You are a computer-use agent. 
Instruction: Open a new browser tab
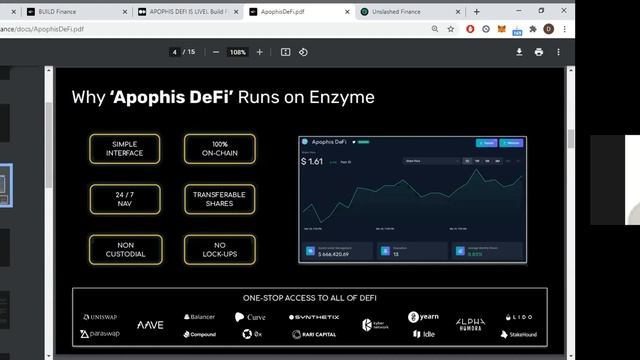[476, 12]
